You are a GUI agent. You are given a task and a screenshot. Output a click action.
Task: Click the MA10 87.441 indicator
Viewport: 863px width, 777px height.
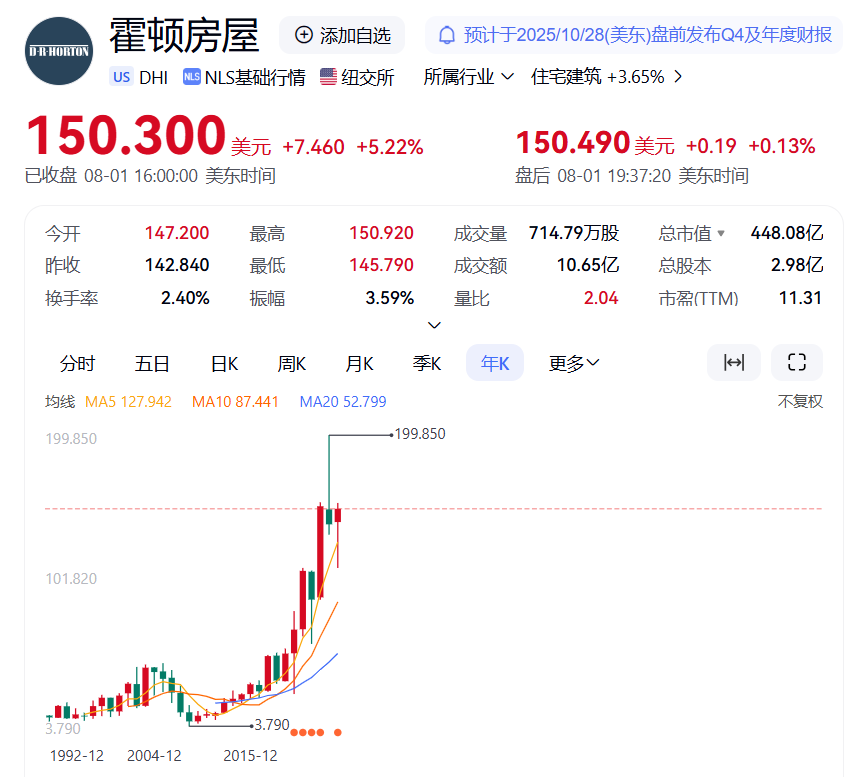[235, 402]
